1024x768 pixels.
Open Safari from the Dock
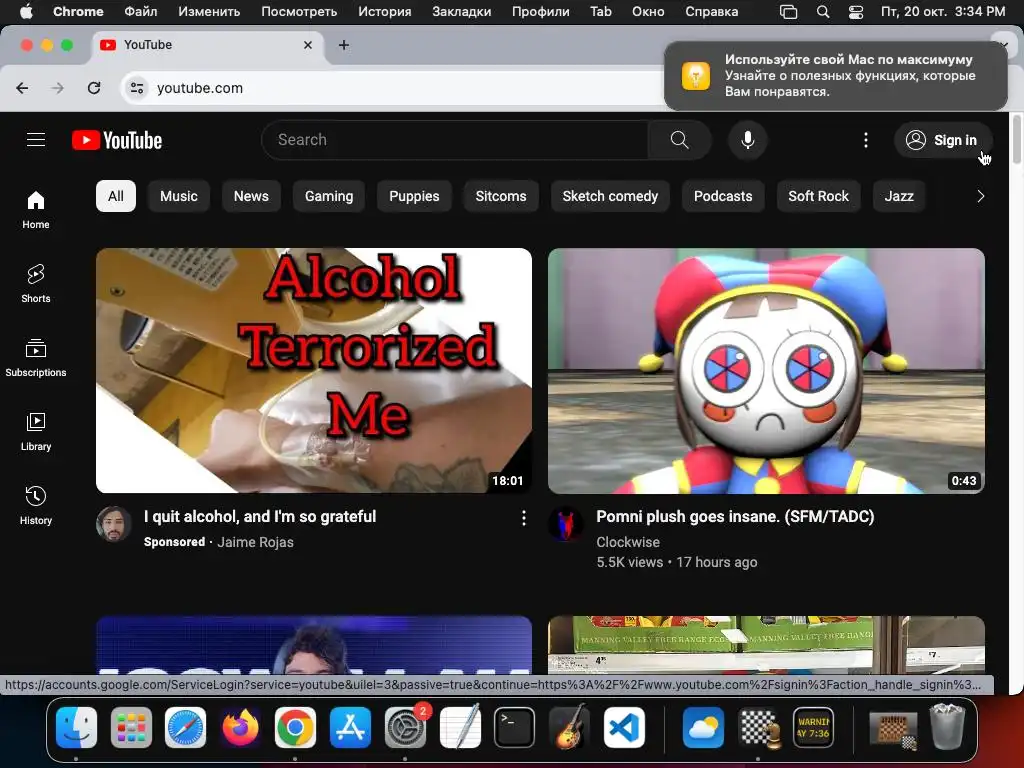[185, 727]
